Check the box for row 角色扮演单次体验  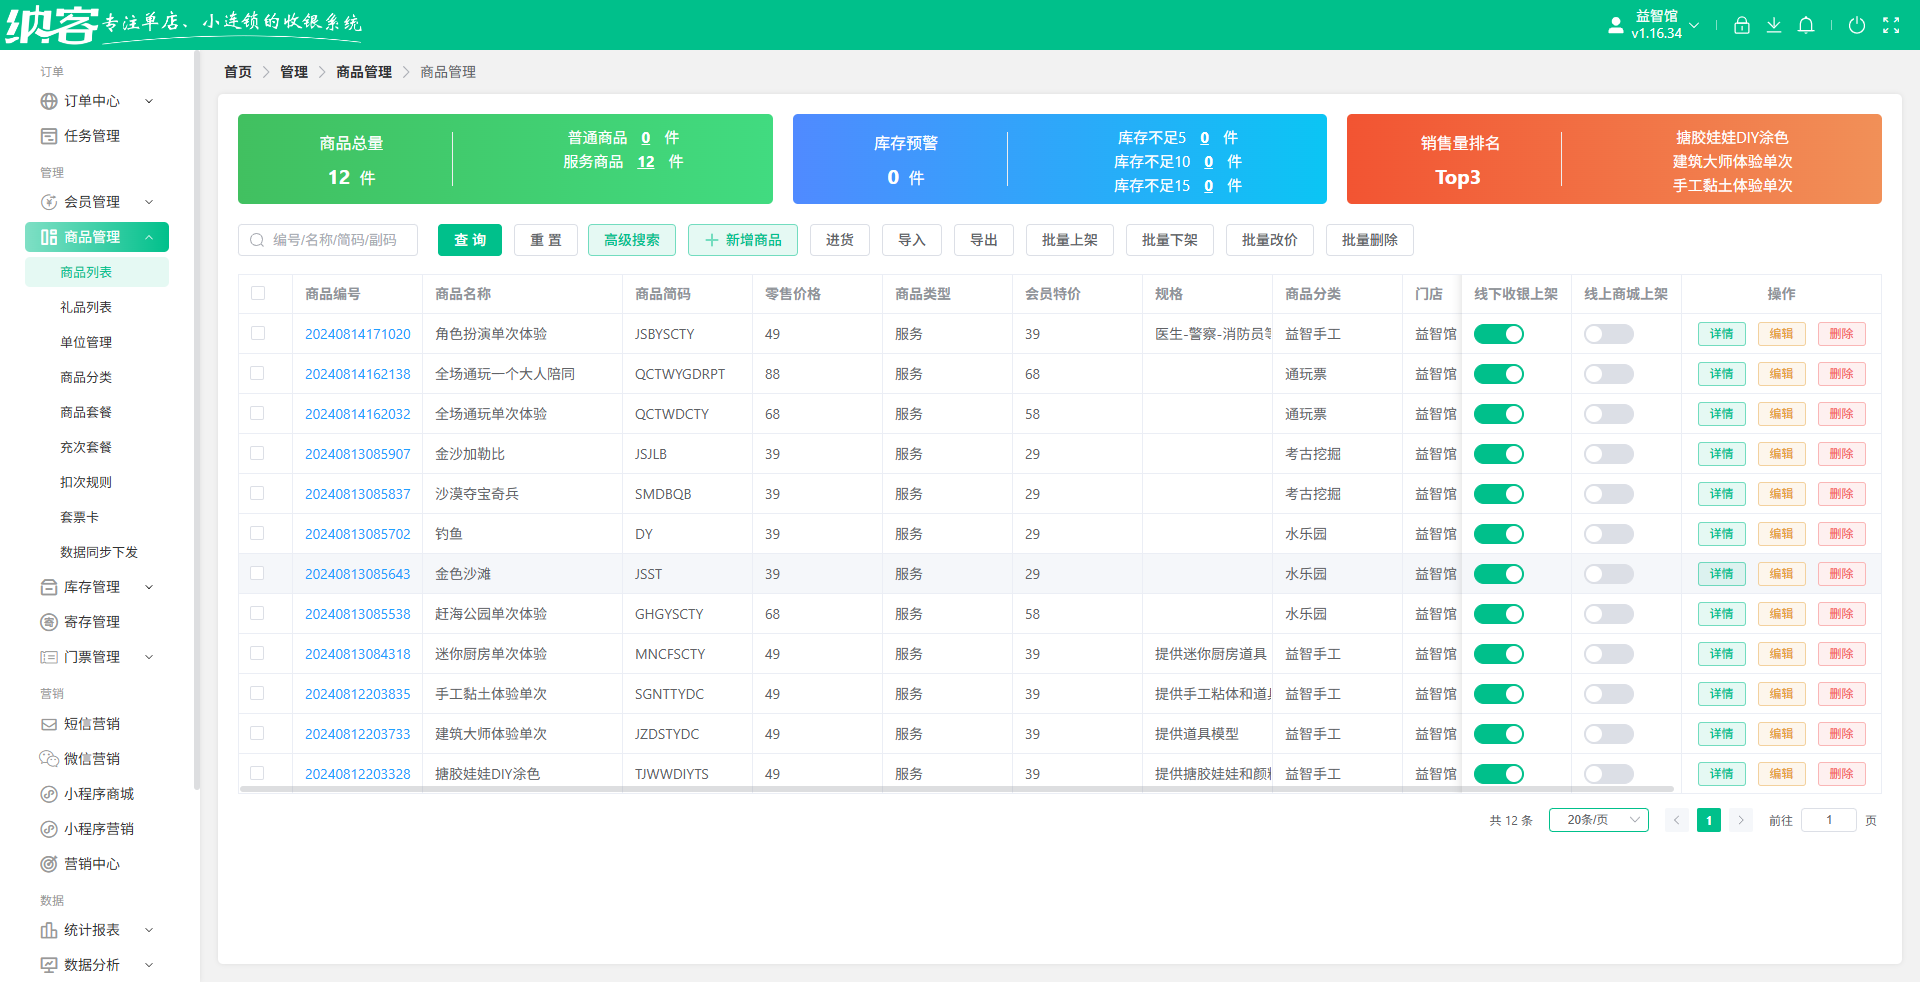(258, 333)
